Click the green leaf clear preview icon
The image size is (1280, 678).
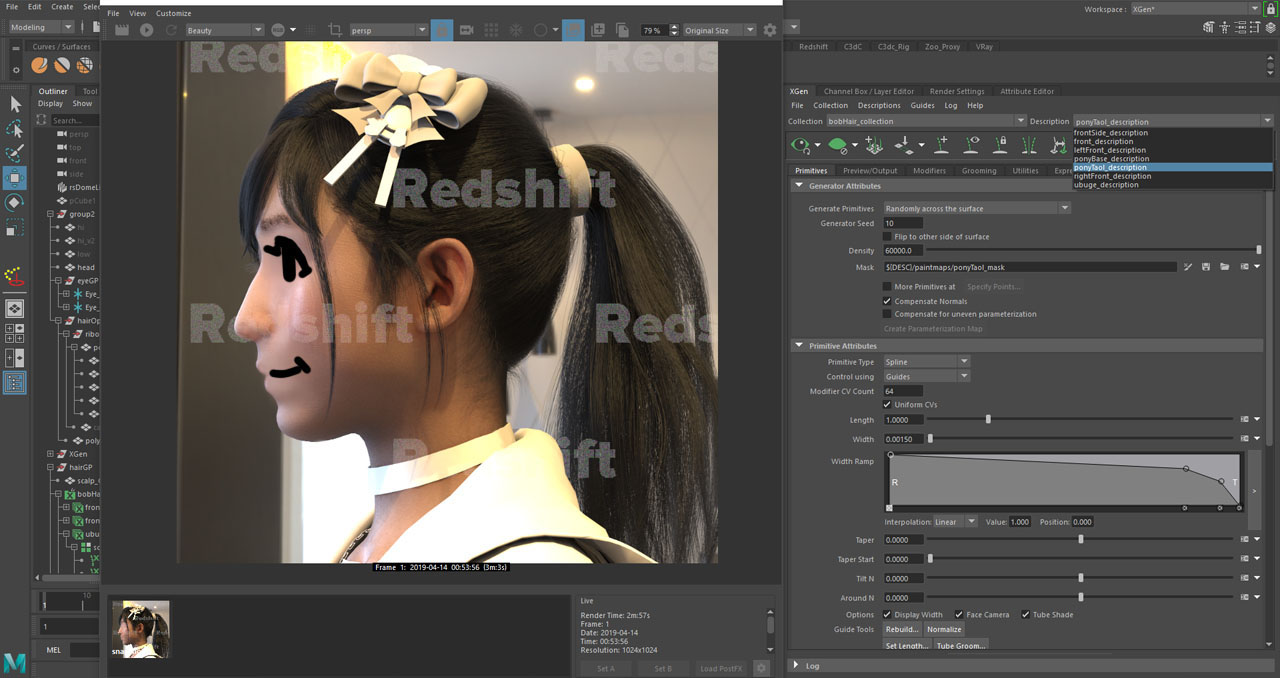click(x=838, y=146)
